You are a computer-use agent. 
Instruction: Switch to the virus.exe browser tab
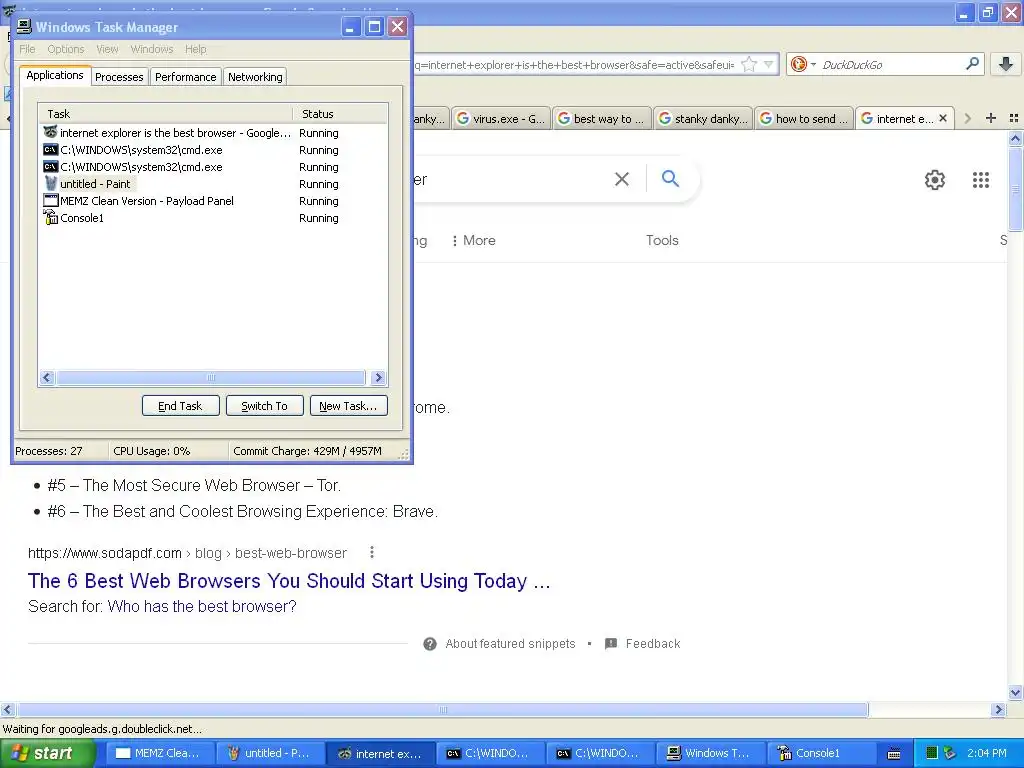point(502,119)
